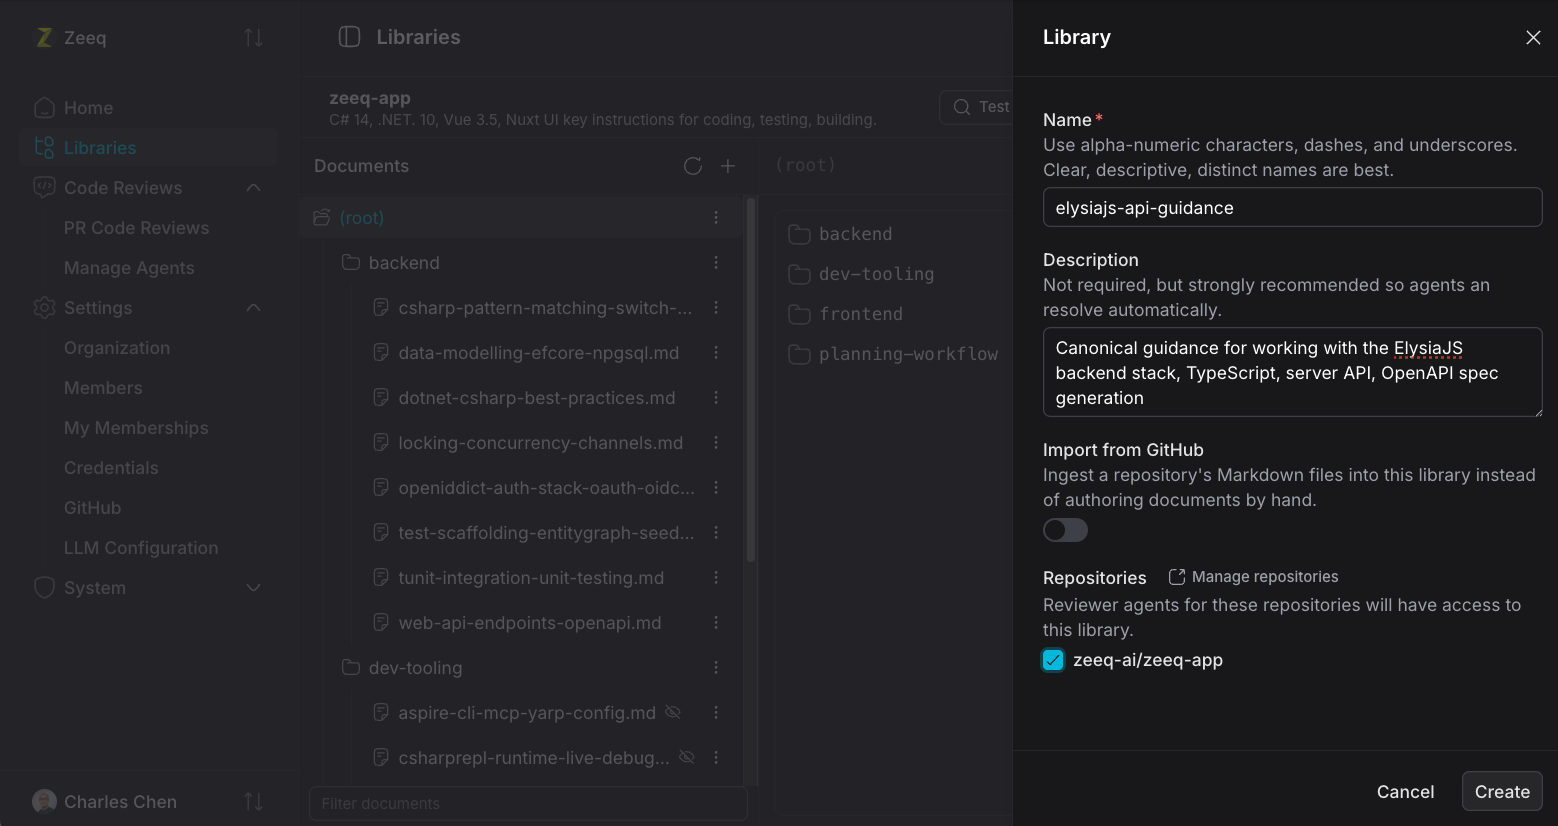The image size is (1558, 826).
Task: Toggle hidden eye icon on aspire-cli-mcp-yarp-config.md
Action: pos(673,712)
